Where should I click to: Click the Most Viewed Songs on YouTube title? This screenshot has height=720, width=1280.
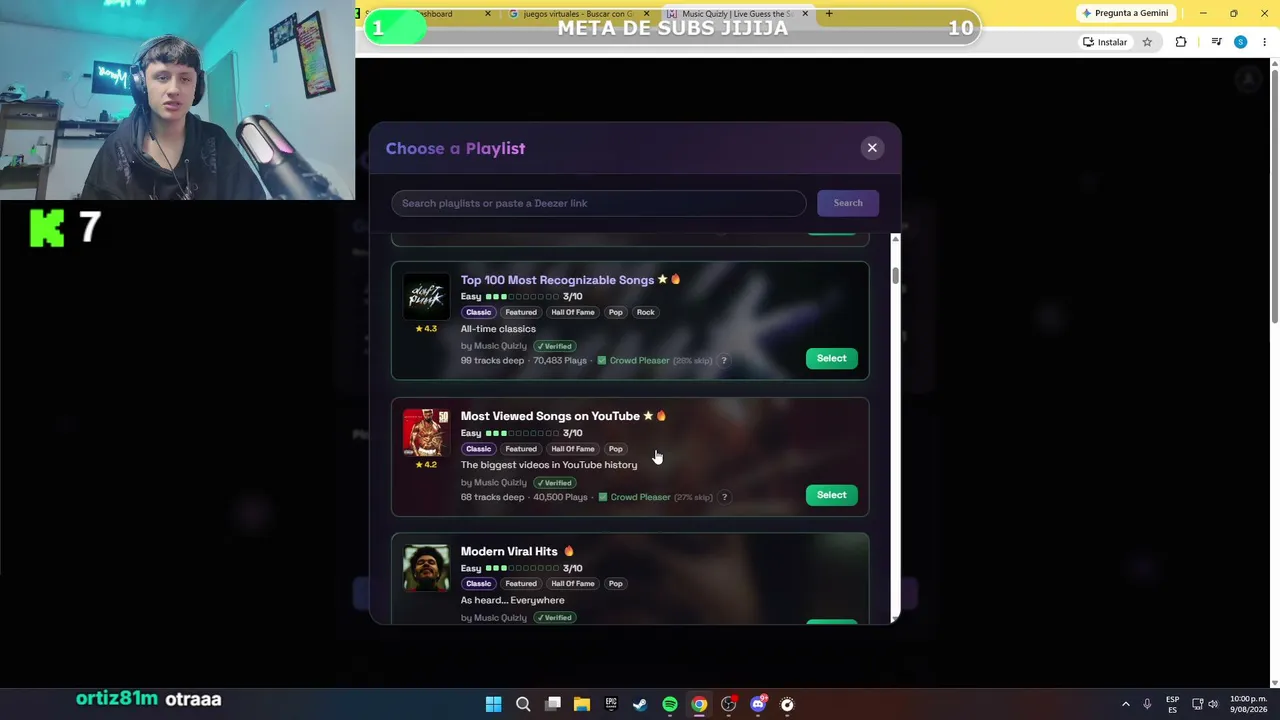[550, 416]
